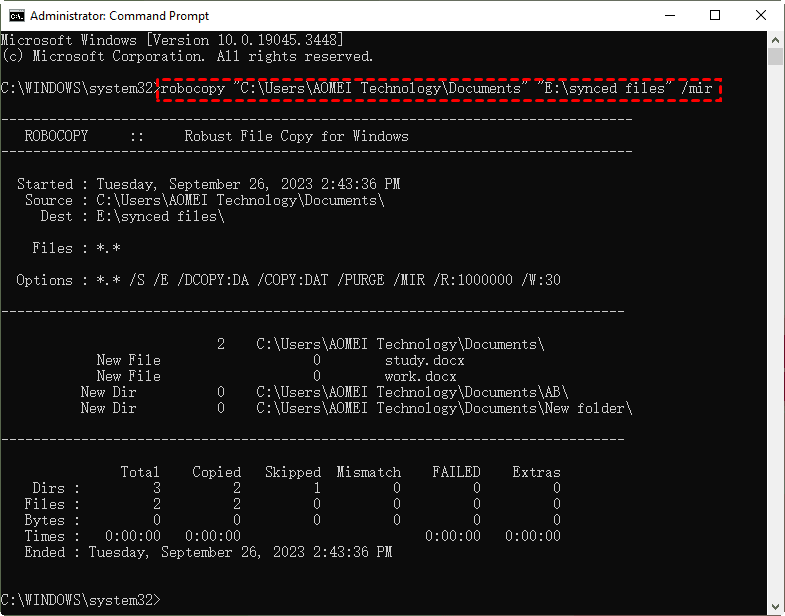Click the 'FAILED' column header
Image resolution: width=785 pixels, height=616 pixels.
point(456,472)
